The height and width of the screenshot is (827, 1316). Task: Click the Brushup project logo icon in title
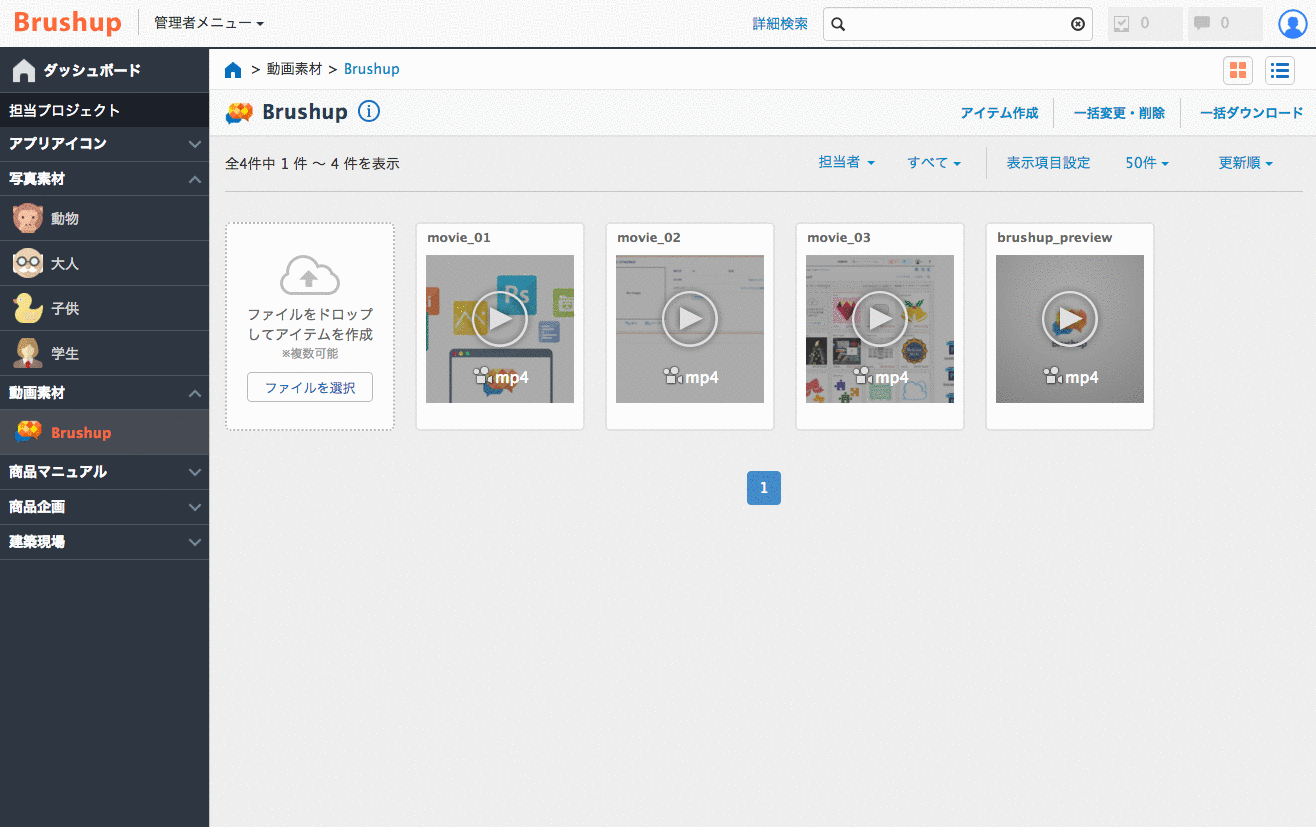tap(239, 113)
